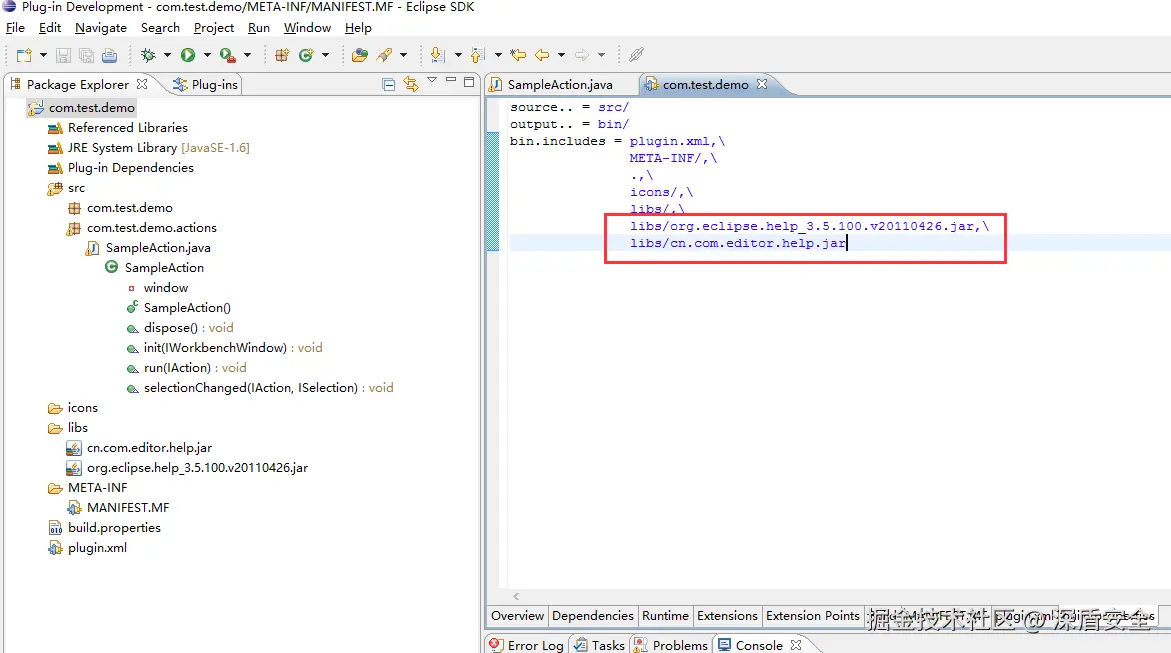1171x653 pixels.
Task: Switch to the SampleAction.java editor tab
Action: point(550,85)
